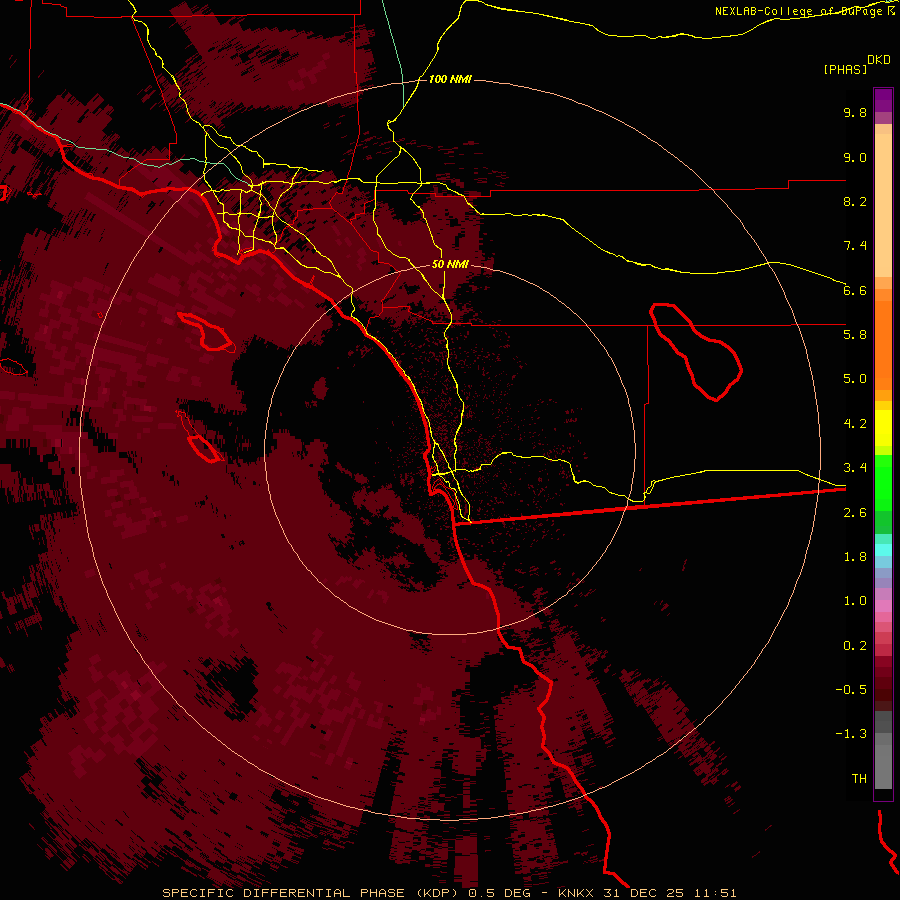Click the purple segment at top of color bar
Screen dimensions: 900x900
pyautogui.click(x=883, y=100)
